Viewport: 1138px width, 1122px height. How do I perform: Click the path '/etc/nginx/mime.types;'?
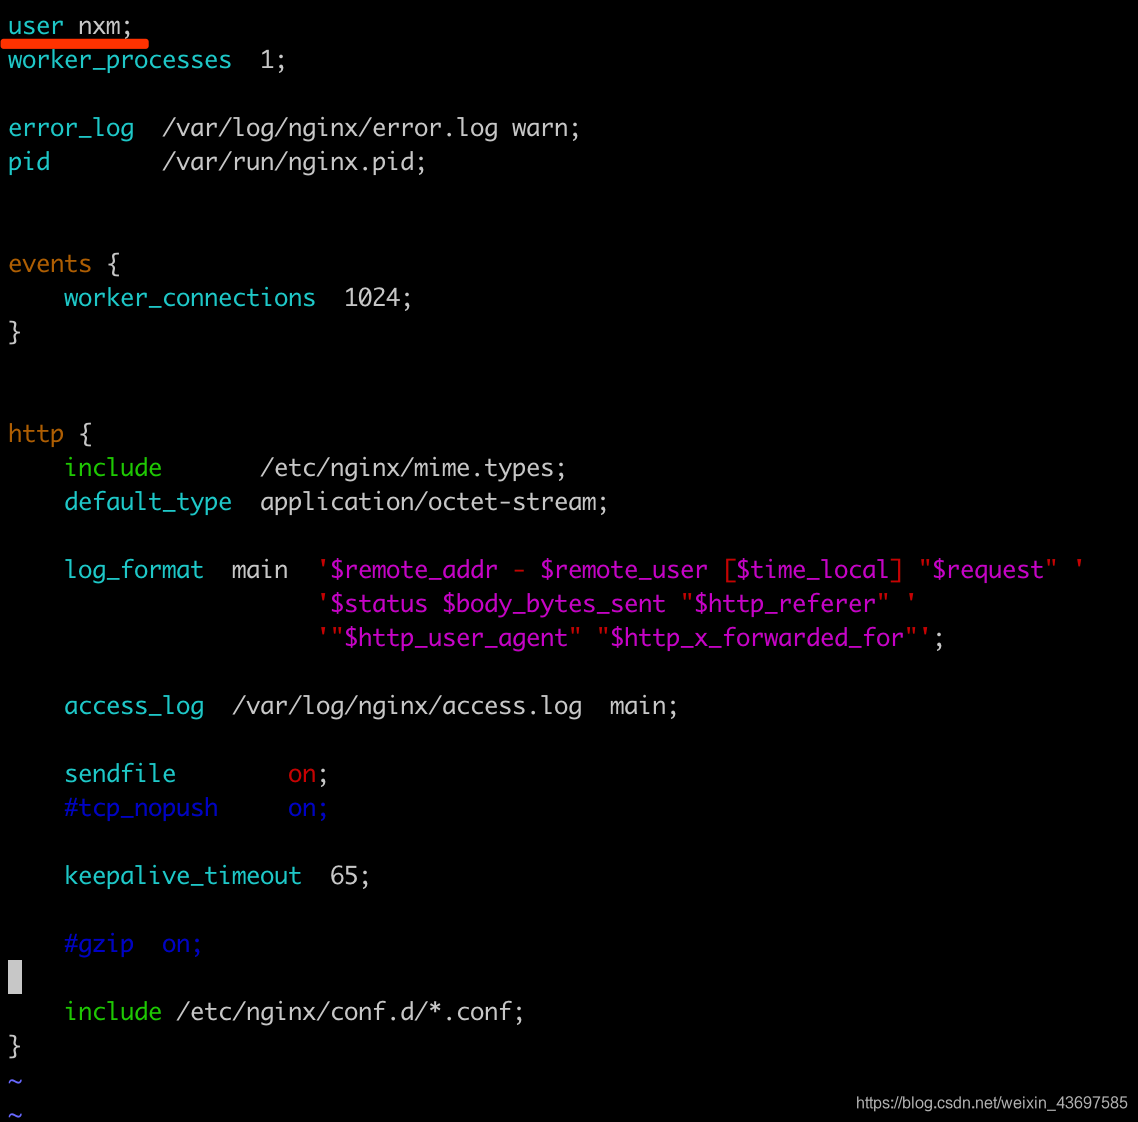[412, 468]
